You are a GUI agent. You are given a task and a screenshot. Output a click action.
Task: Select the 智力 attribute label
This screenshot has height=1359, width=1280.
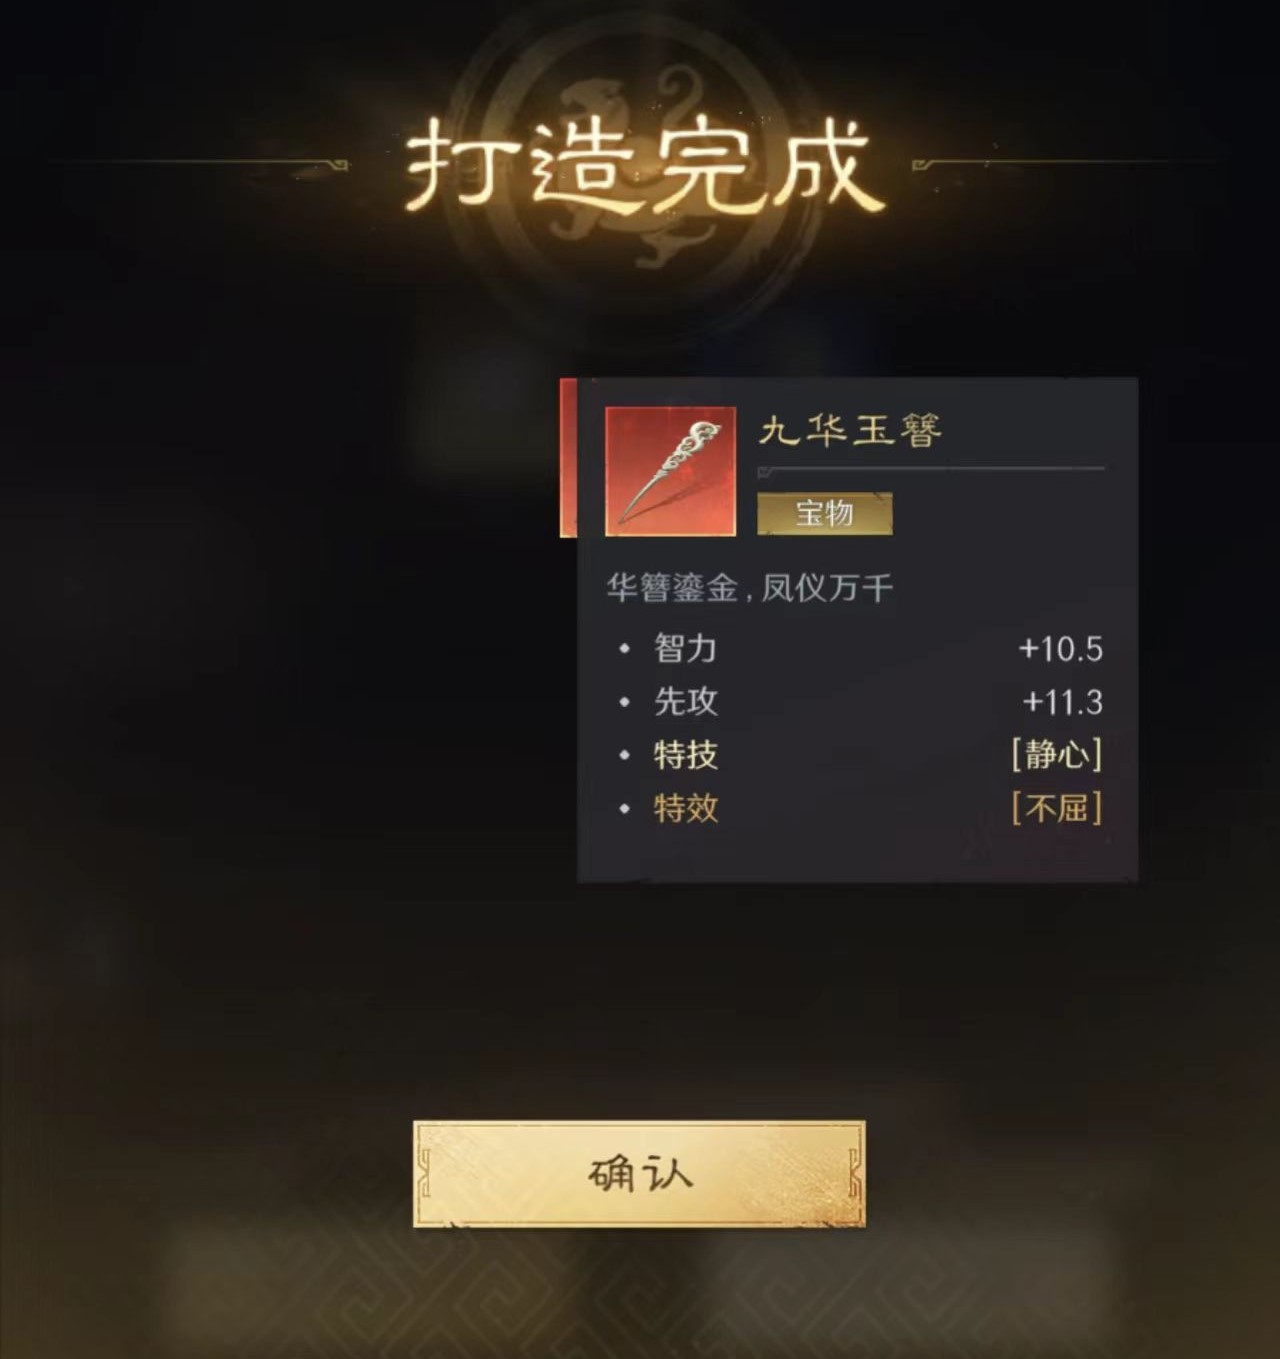[x=686, y=648]
